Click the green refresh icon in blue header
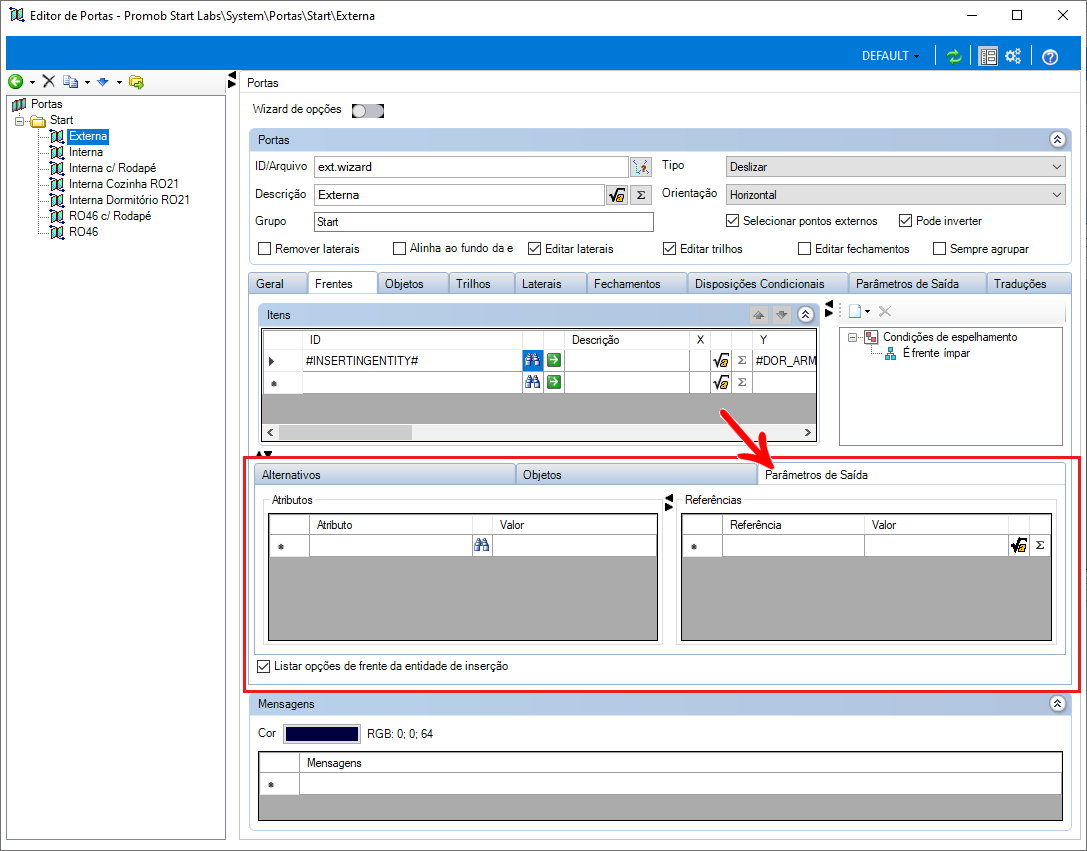This screenshot has width=1087, height=851. pyautogui.click(x=955, y=56)
